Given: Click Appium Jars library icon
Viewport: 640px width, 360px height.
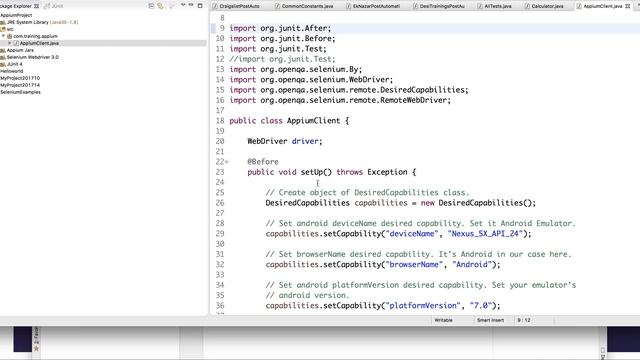Looking at the screenshot, I should [3, 50].
